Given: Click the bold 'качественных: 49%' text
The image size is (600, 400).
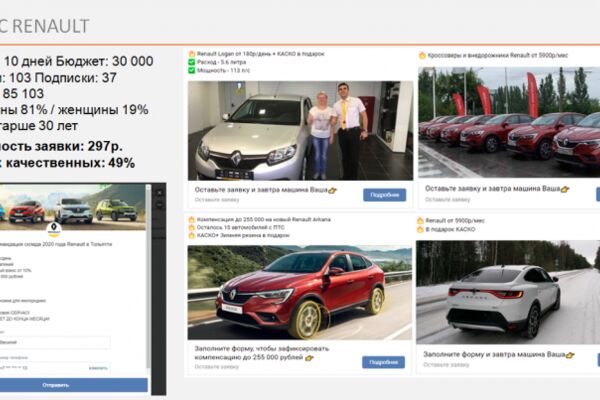Looking at the screenshot, I should [x=70, y=163].
